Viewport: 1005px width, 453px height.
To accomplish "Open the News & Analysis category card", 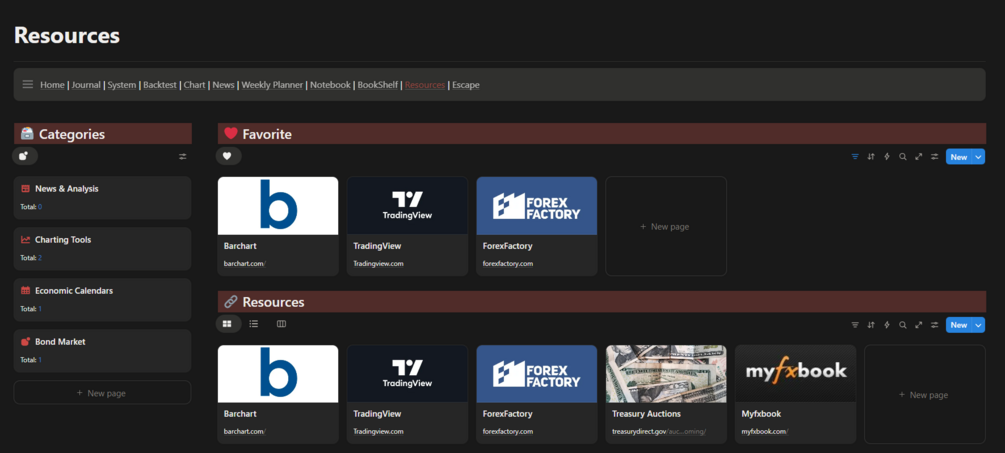I will click(x=103, y=198).
